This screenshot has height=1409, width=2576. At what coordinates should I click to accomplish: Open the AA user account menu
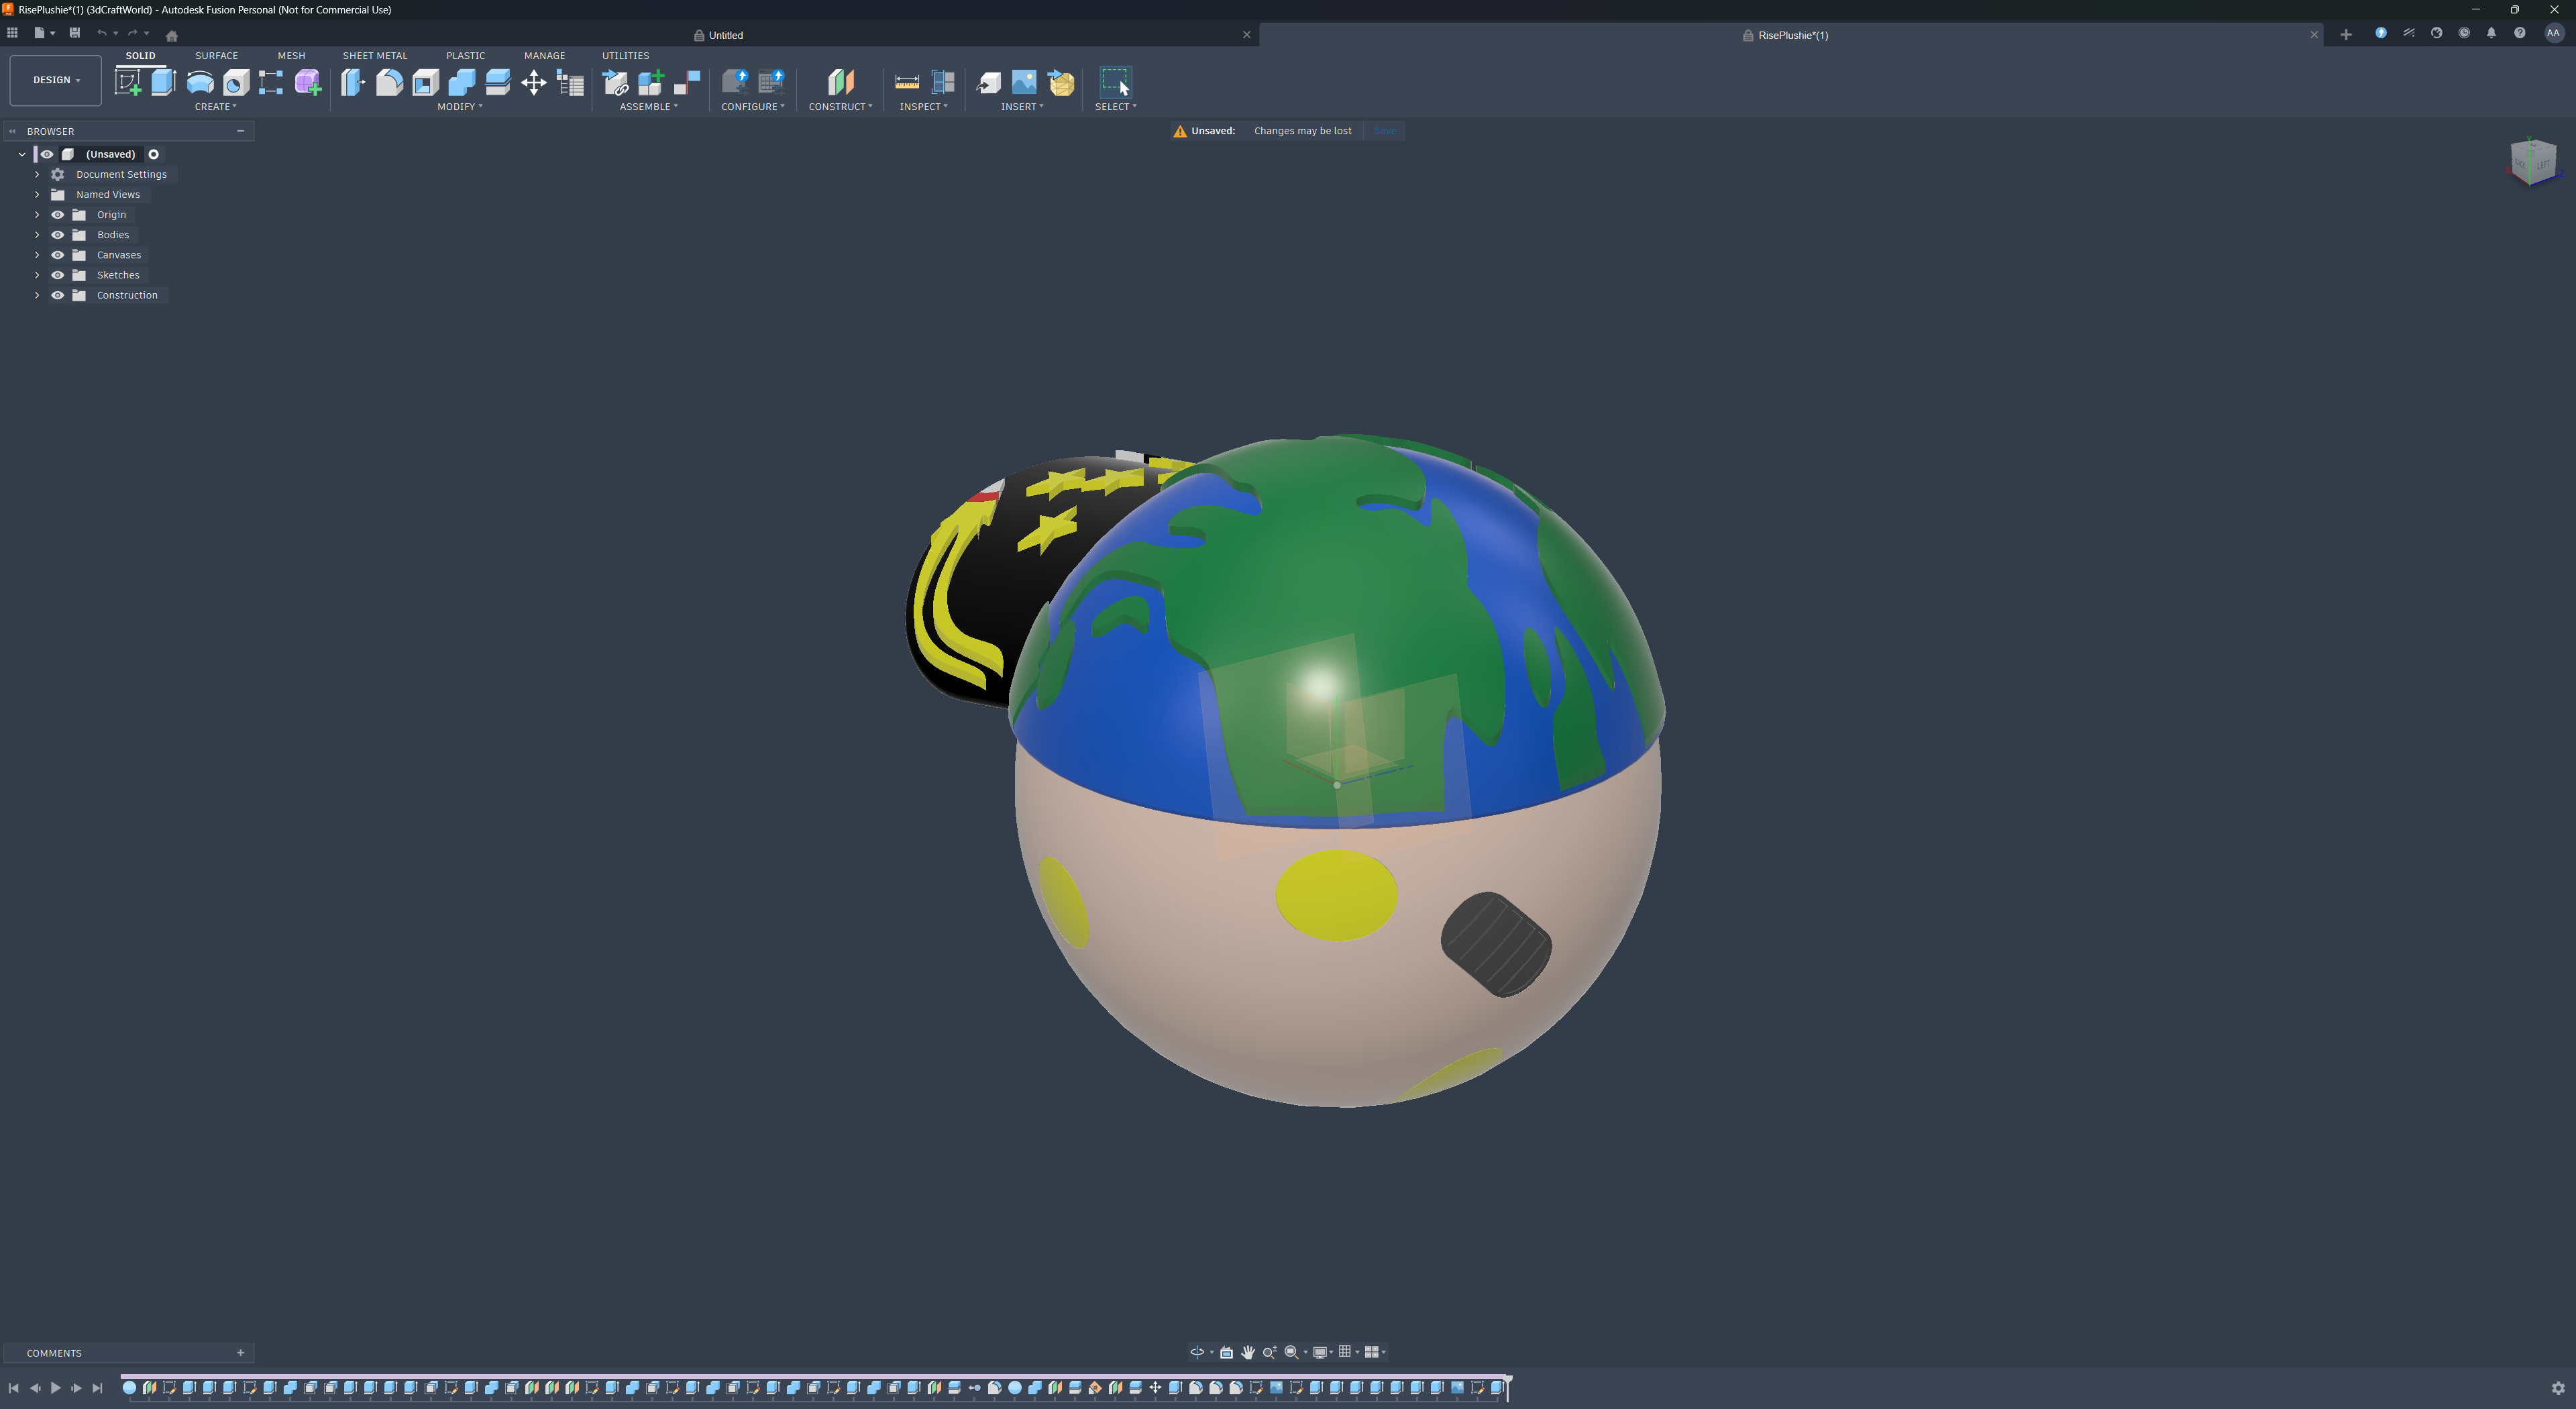[x=2553, y=33]
